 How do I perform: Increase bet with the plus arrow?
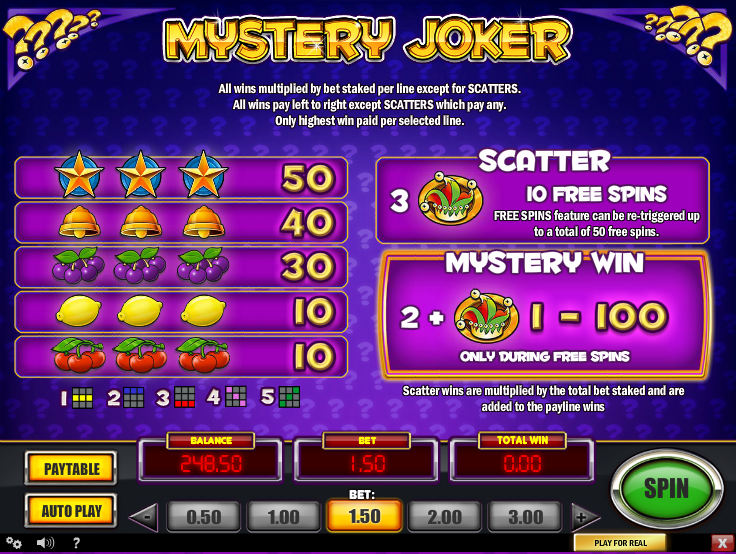(x=585, y=517)
